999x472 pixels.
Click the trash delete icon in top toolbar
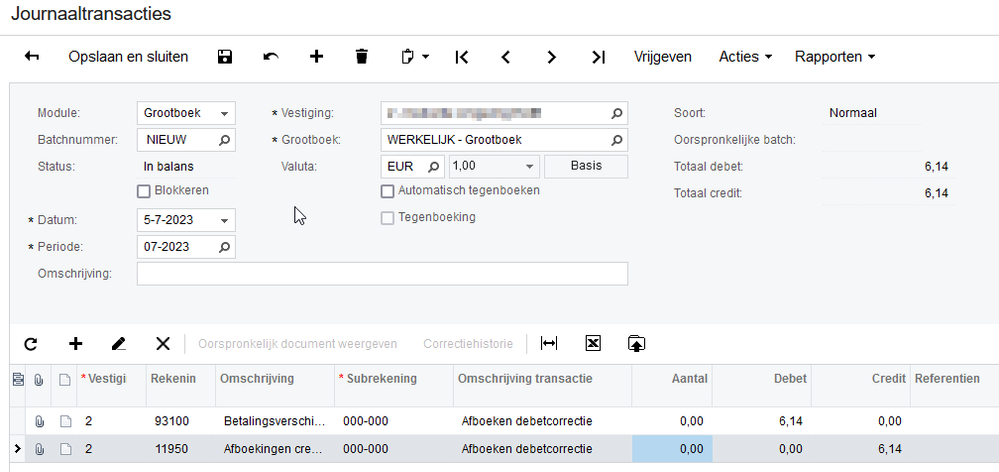pyautogui.click(x=362, y=57)
